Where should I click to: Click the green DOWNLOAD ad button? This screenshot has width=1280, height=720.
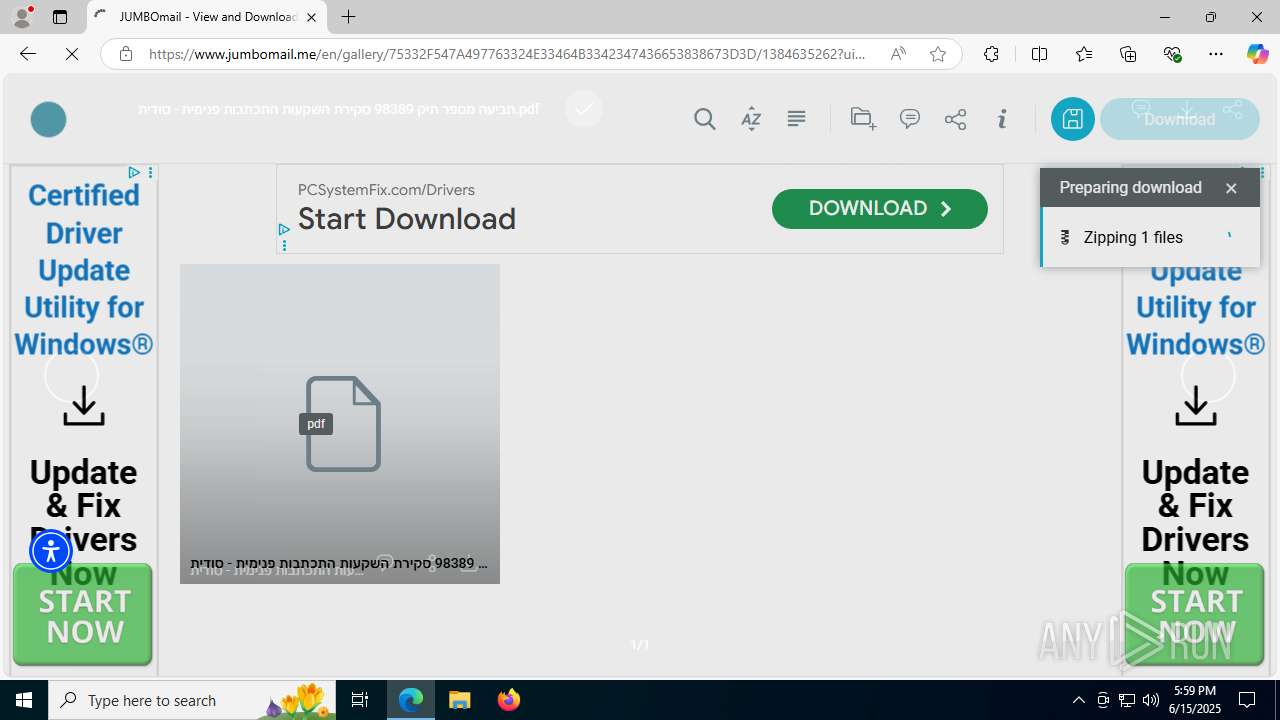[x=879, y=208]
